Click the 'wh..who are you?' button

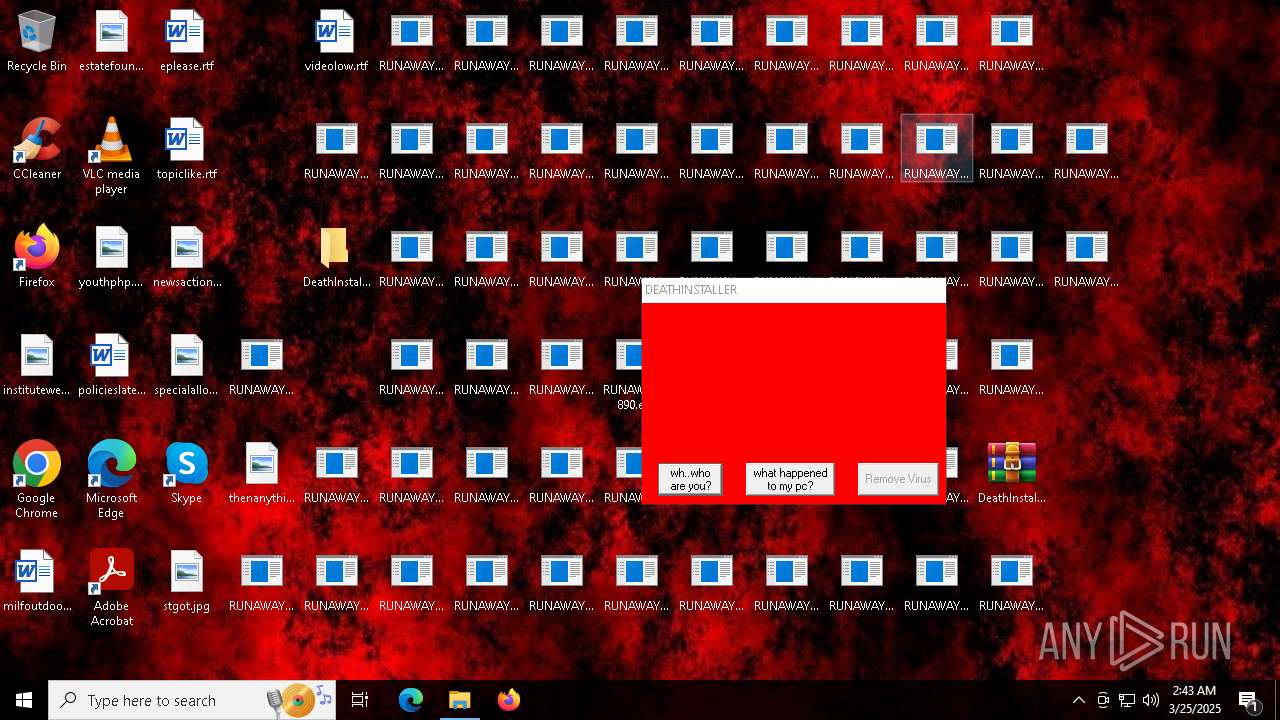[x=690, y=479]
